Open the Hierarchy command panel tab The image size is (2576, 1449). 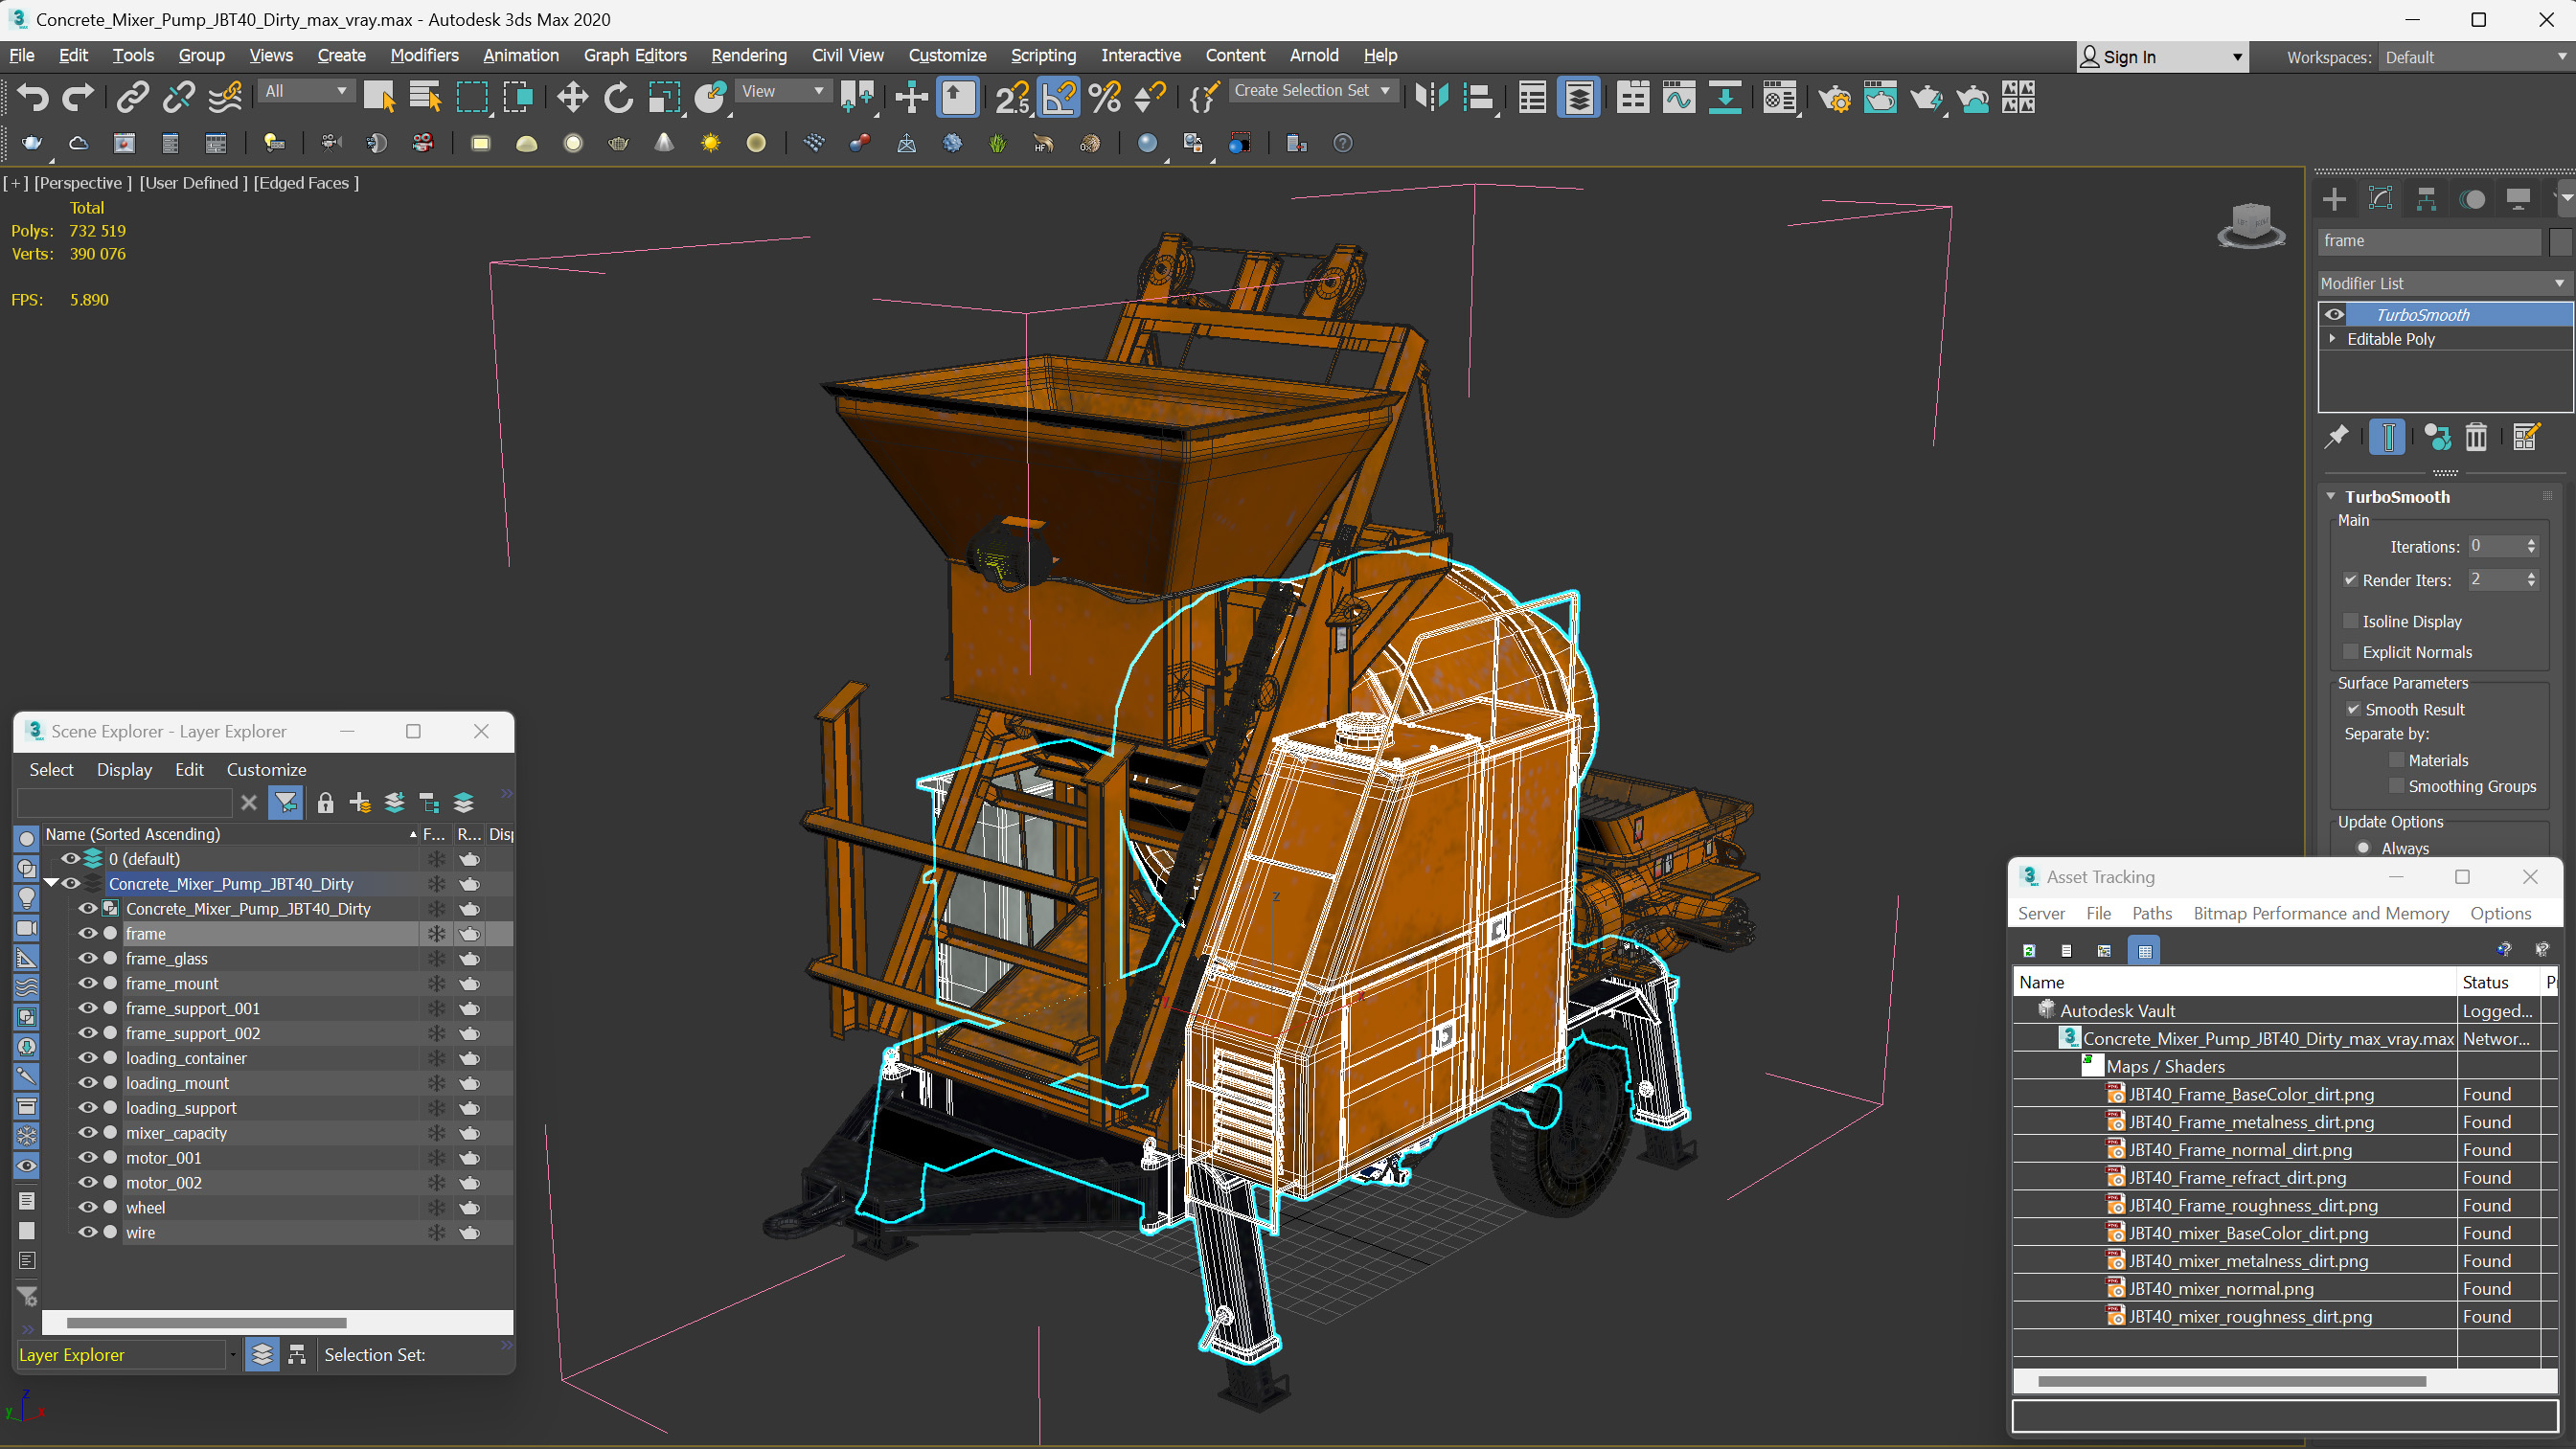coord(2426,199)
